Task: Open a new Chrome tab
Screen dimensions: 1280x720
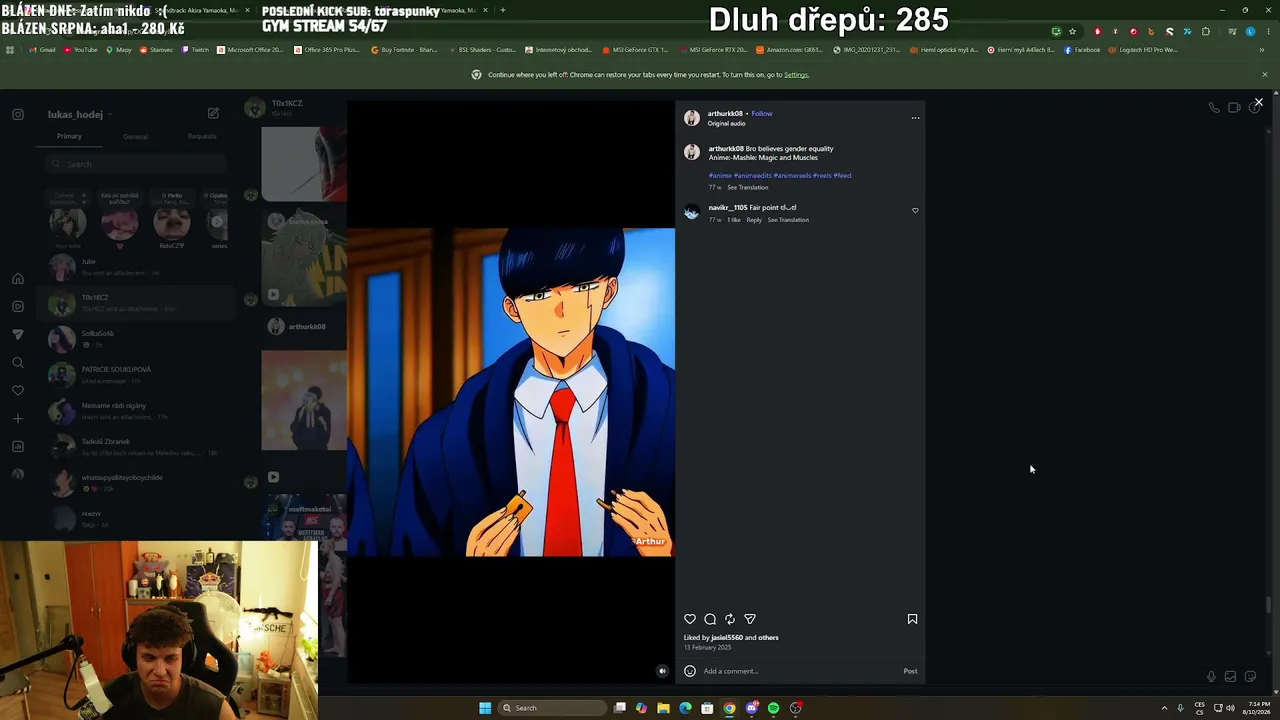Action: tap(503, 10)
